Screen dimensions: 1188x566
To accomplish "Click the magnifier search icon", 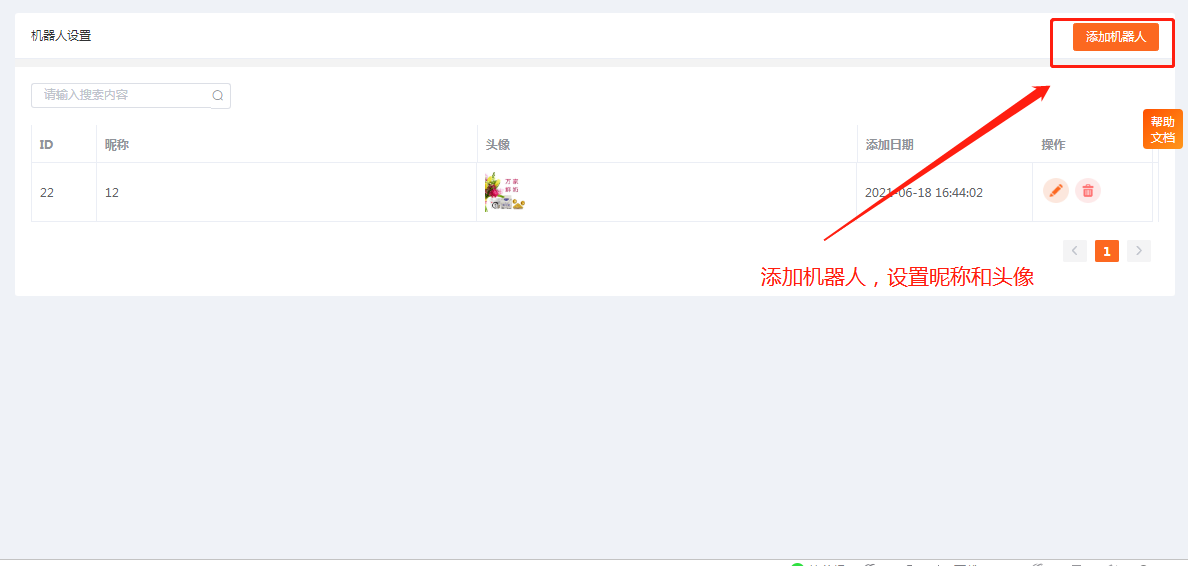I will pos(218,95).
